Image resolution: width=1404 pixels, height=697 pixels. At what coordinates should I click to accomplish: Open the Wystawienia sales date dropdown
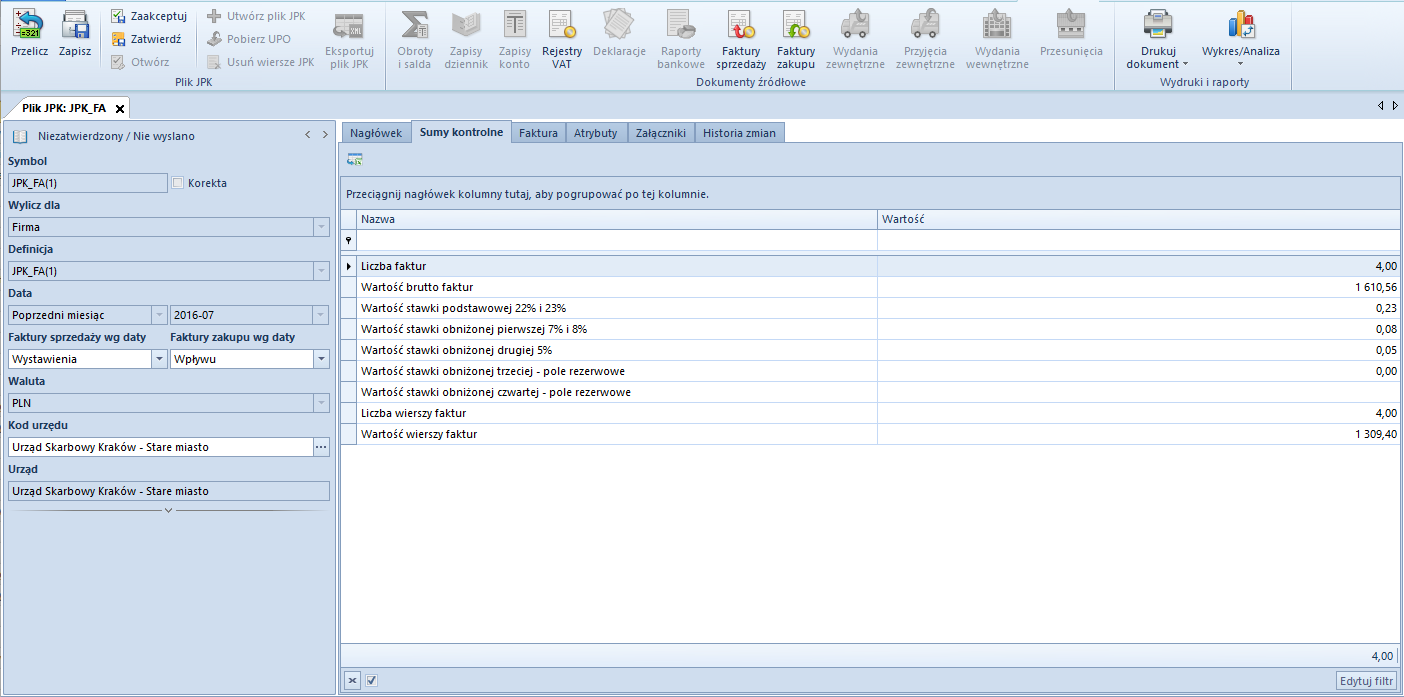click(x=159, y=359)
